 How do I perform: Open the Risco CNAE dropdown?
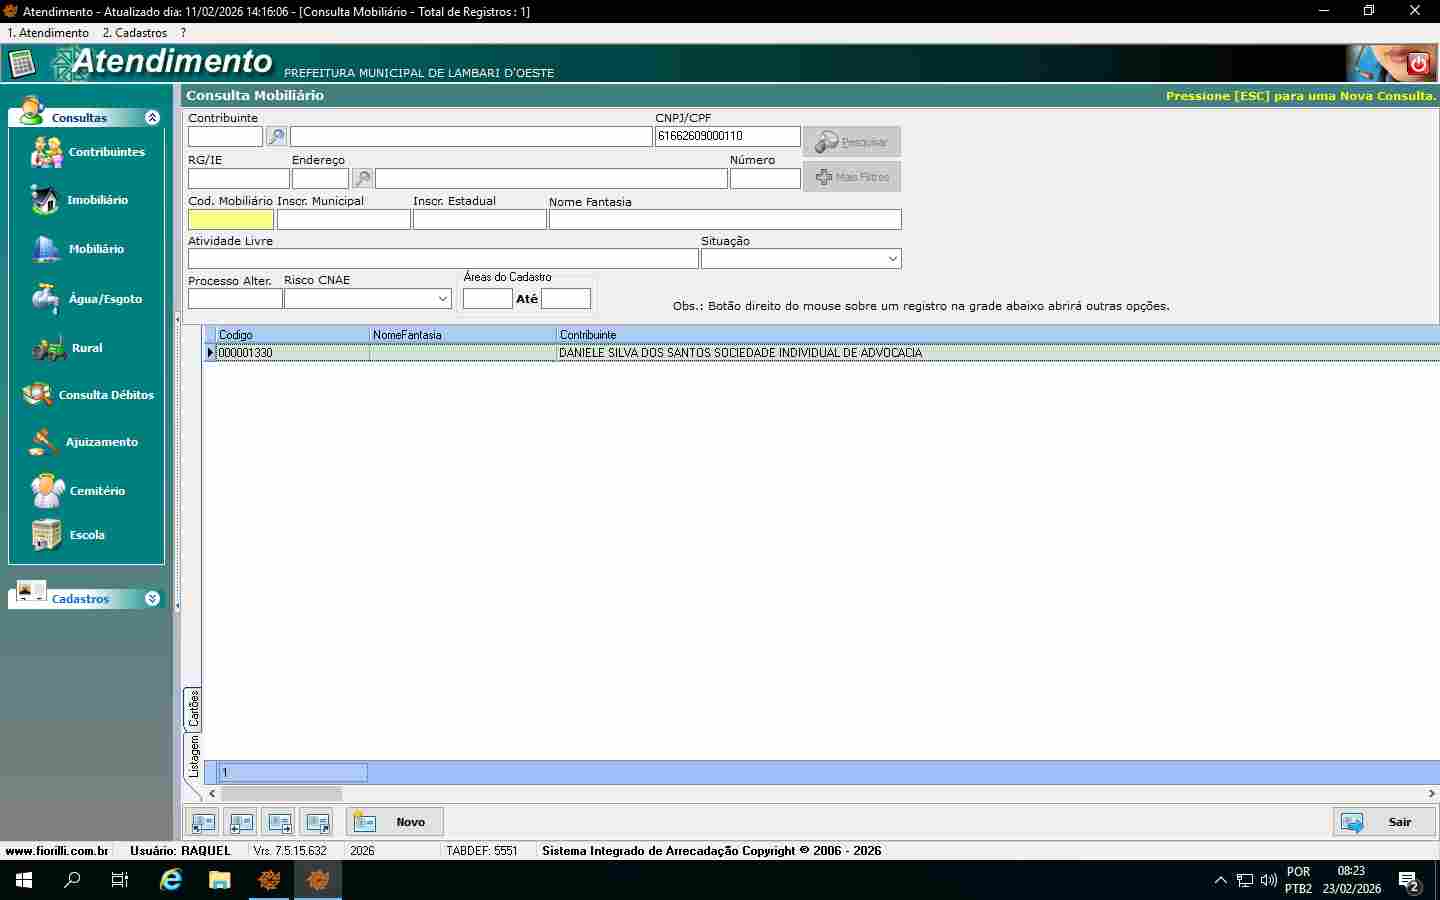coord(442,299)
